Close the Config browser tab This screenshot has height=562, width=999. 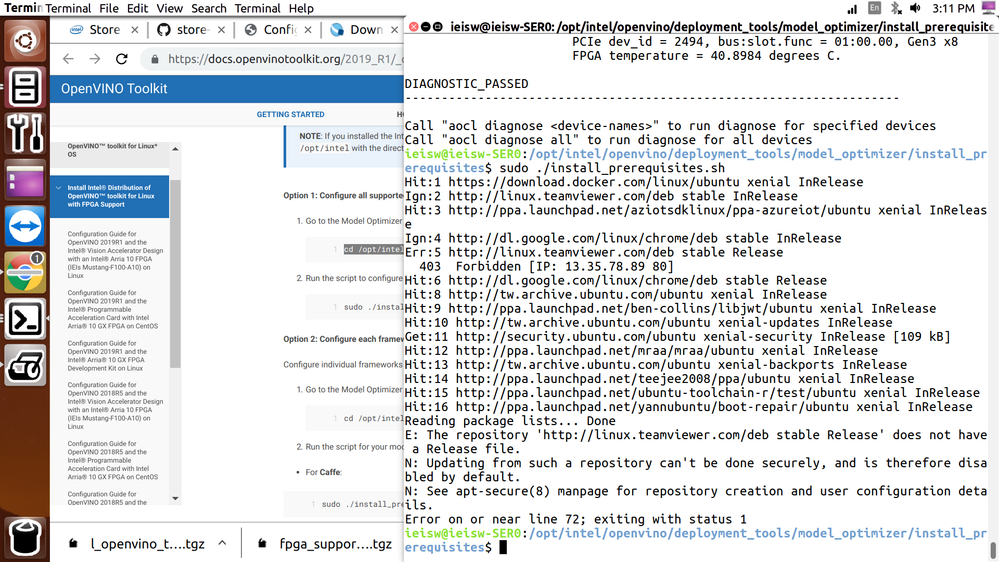point(308,30)
